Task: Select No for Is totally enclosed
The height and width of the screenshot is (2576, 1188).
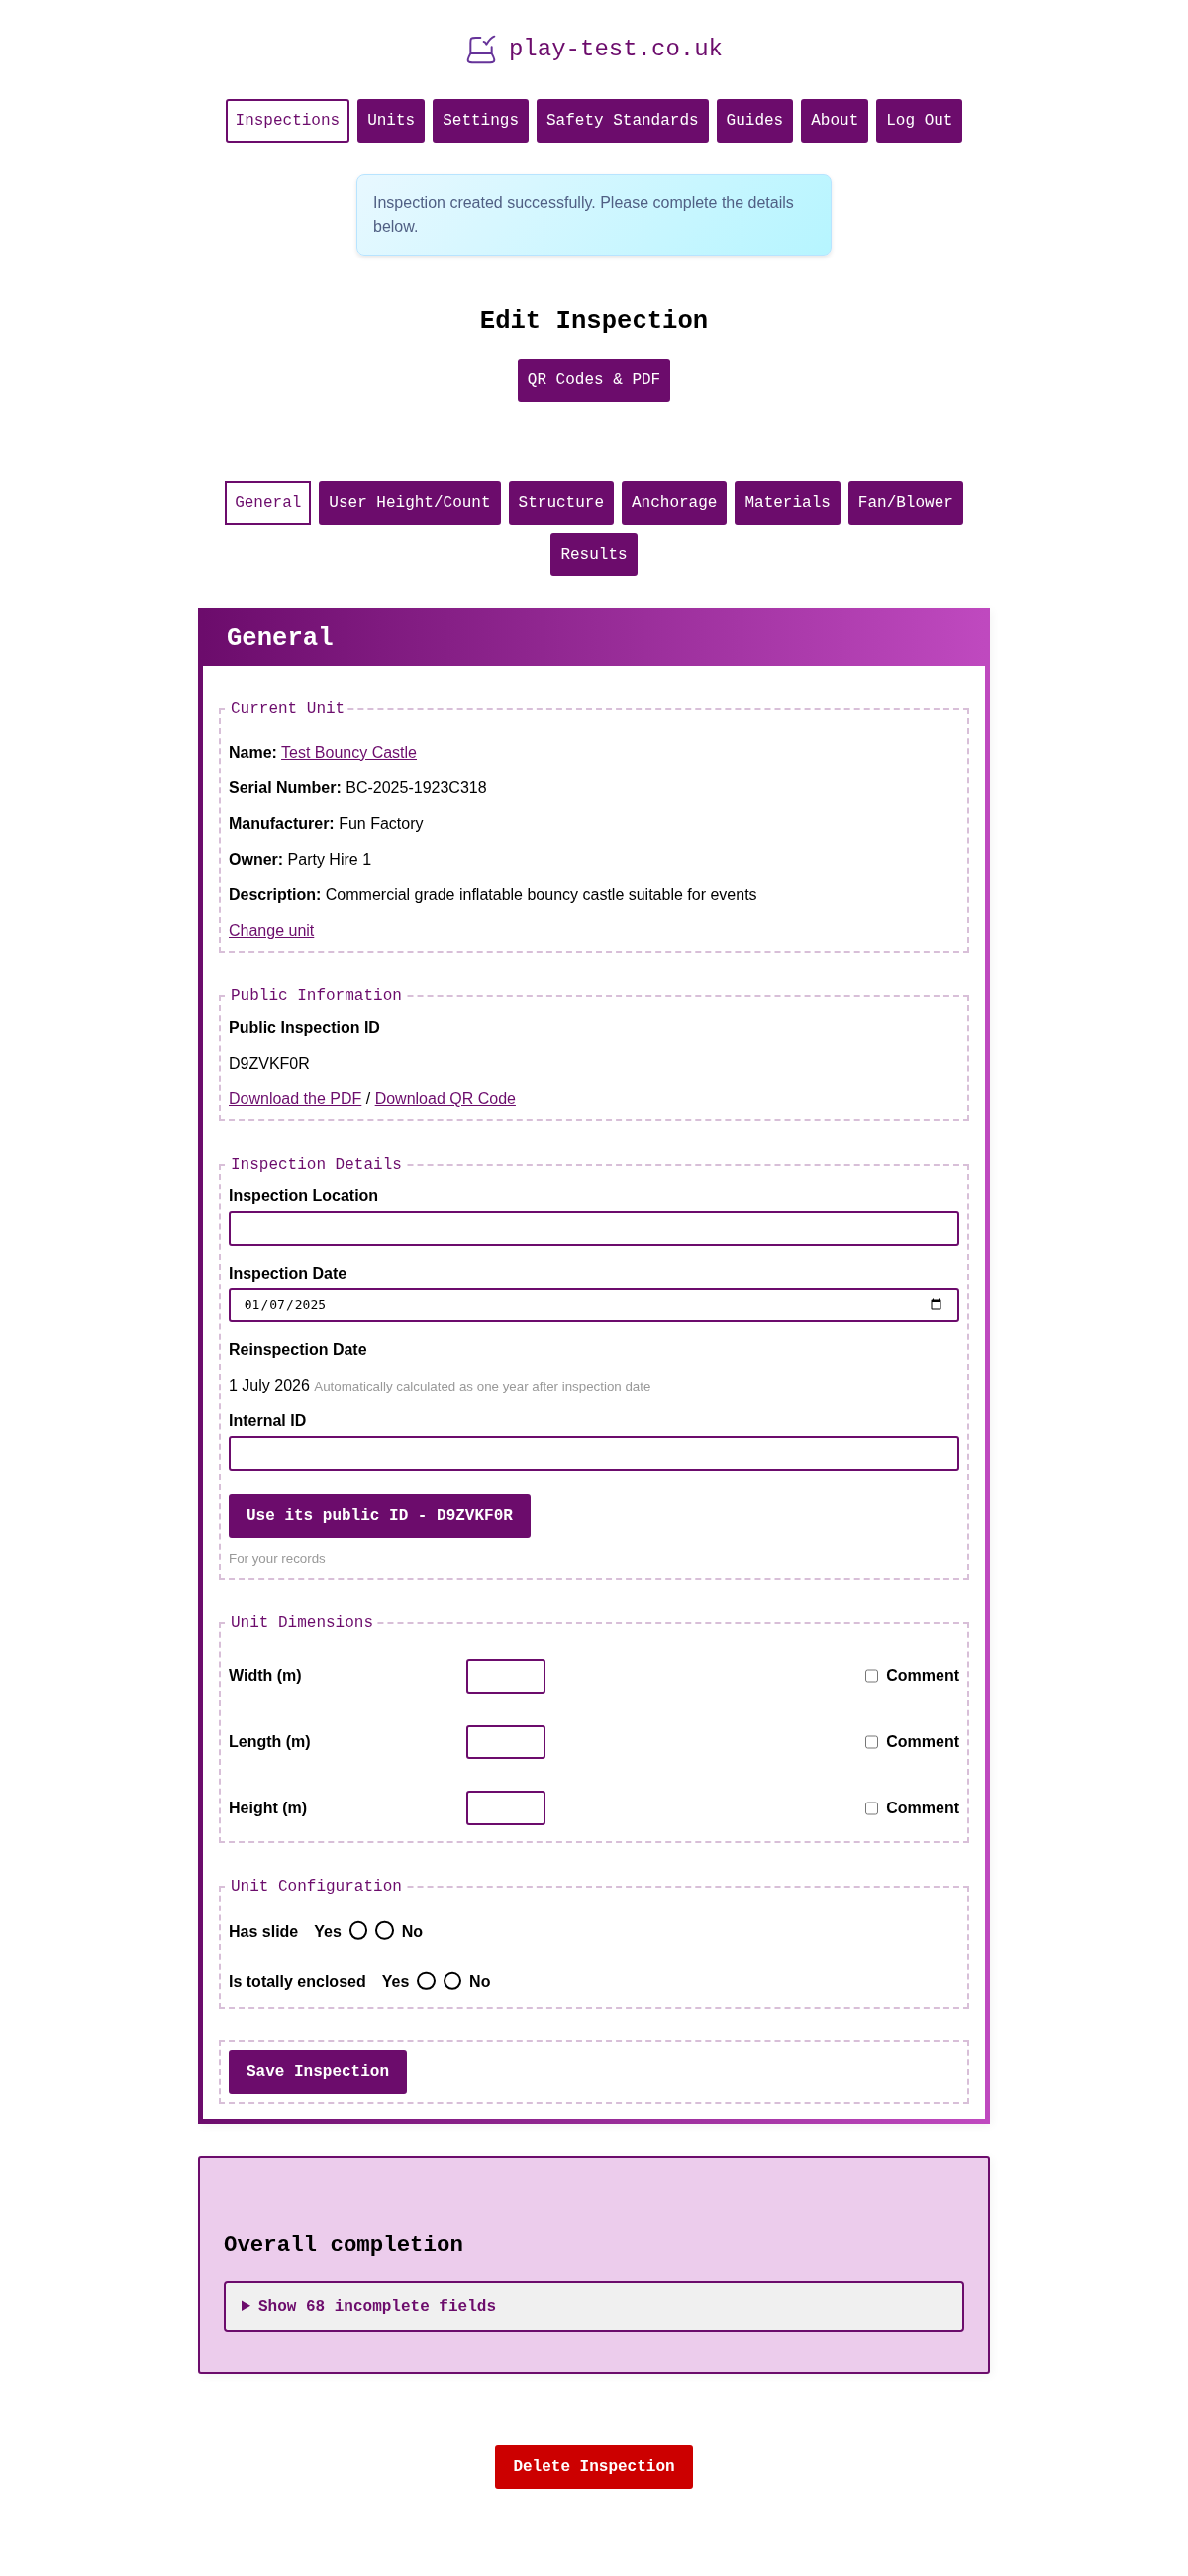Action: 452,1980
